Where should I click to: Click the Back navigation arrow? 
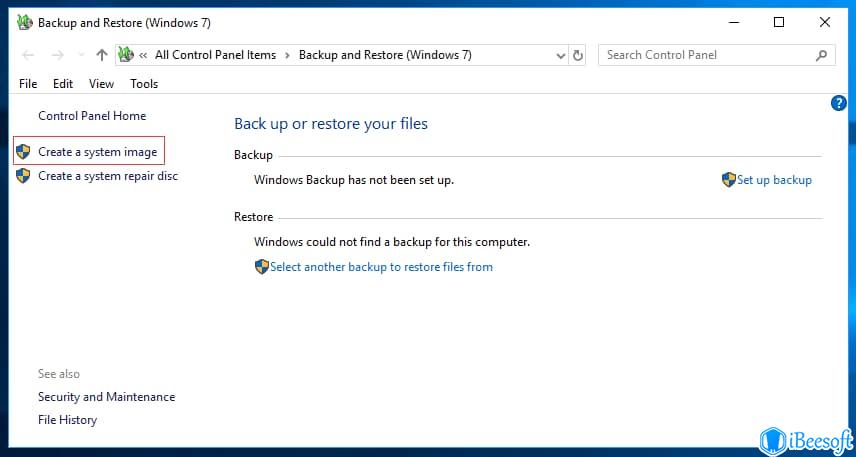pos(28,55)
